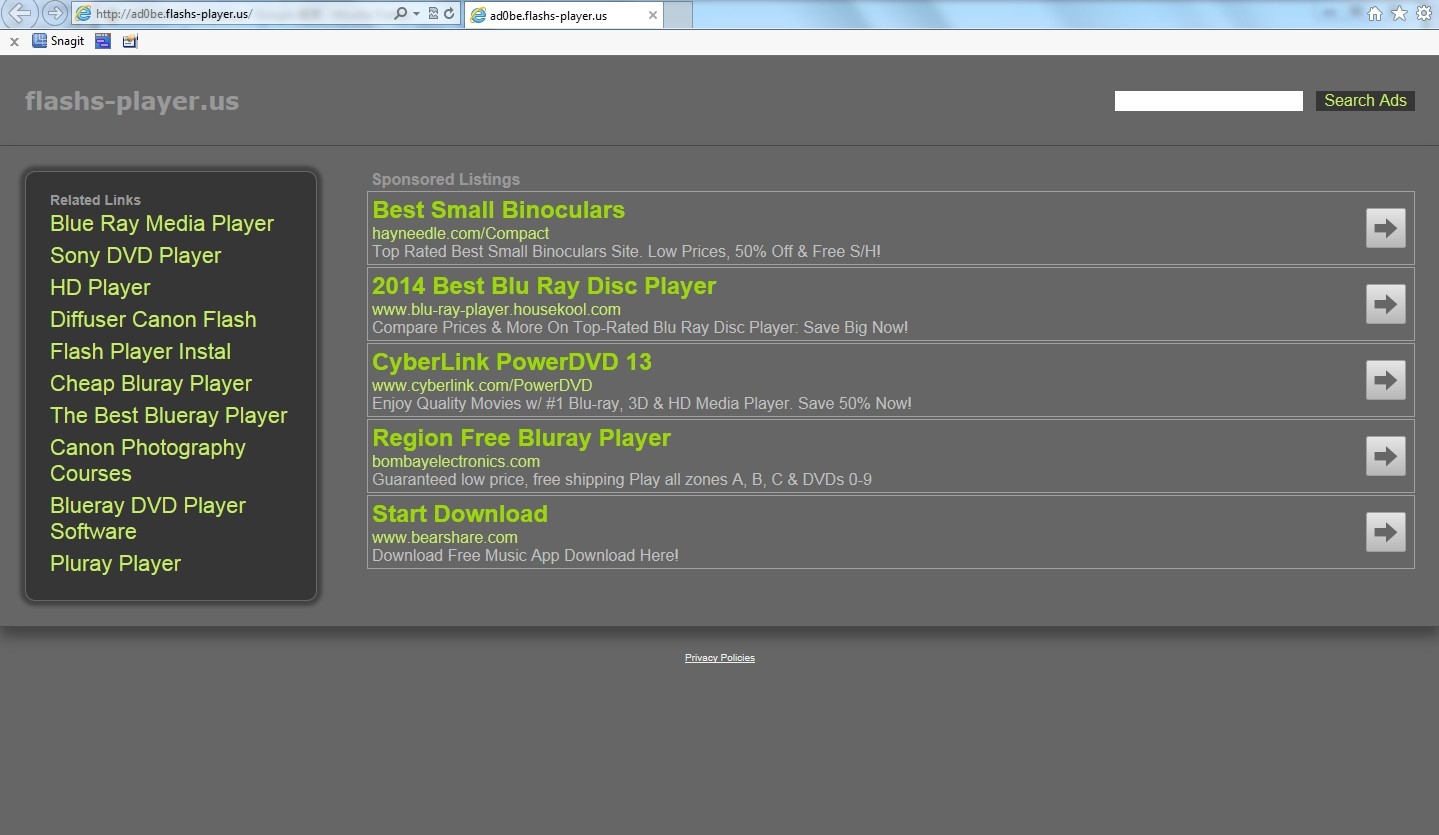Viewport: 1439px width, 835px height.
Task: Click the hayneedle.com/Compact URL
Action: (x=460, y=233)
